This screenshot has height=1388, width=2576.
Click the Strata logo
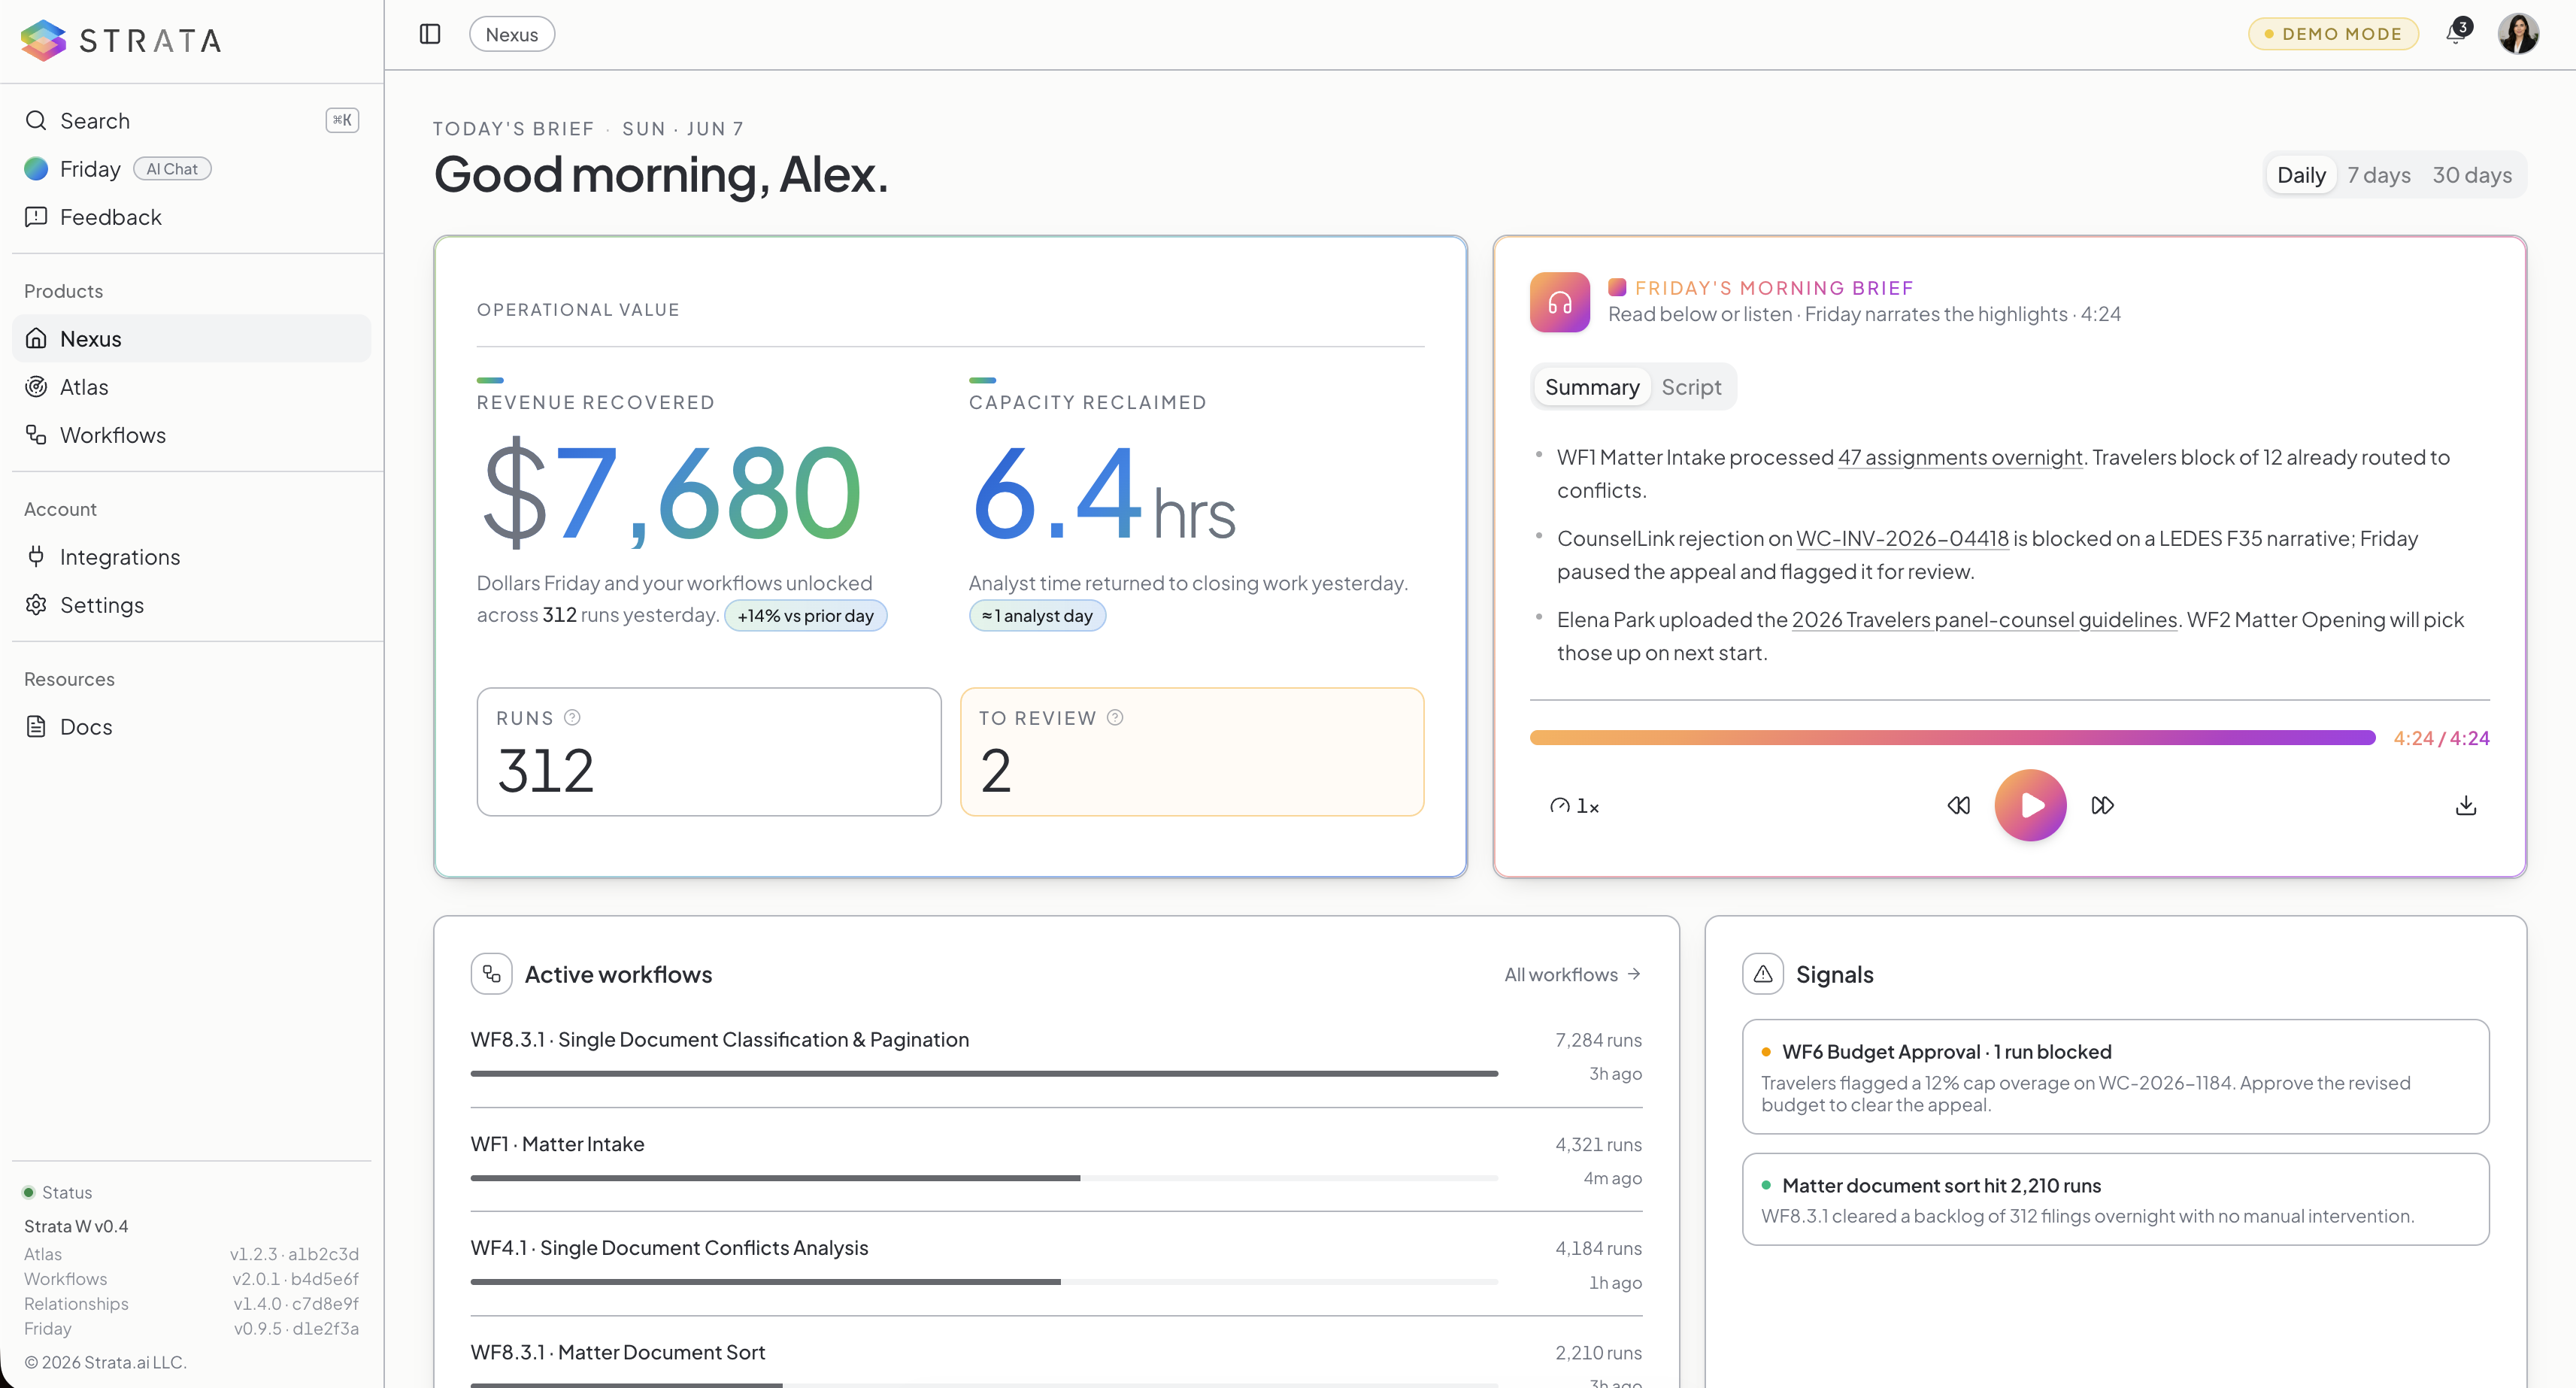[121, 40]
